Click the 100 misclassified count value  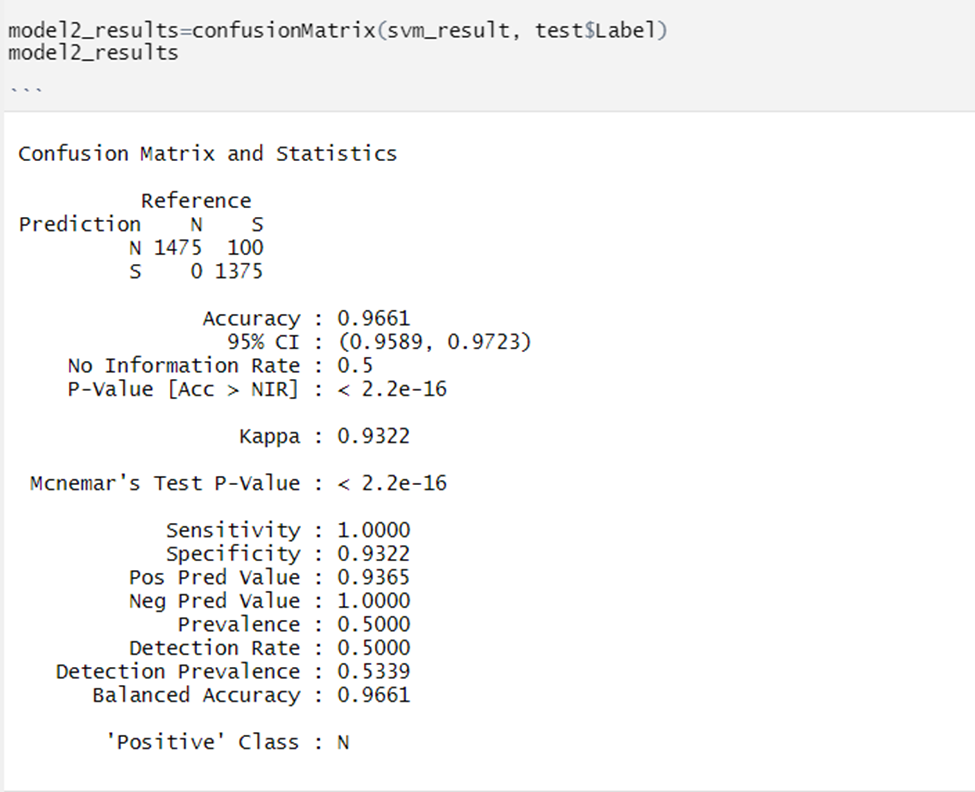[245, 247]
